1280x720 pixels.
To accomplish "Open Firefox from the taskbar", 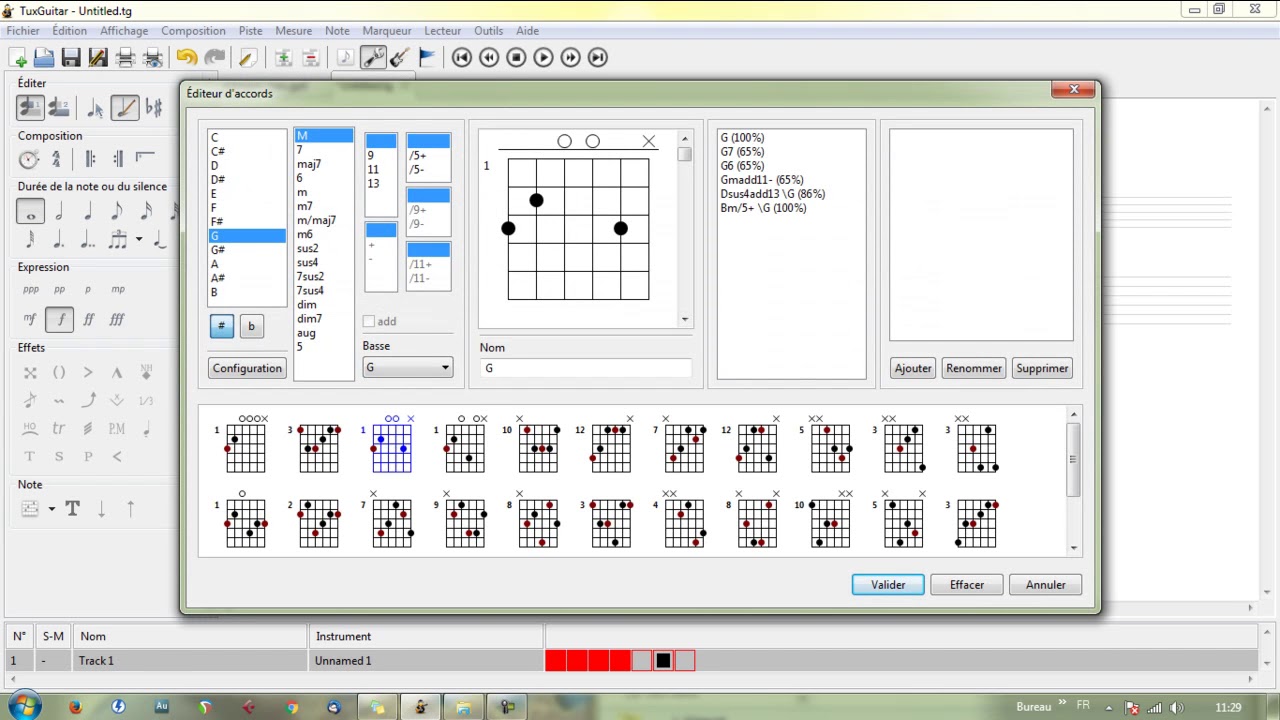I will [x=76, y=707].
